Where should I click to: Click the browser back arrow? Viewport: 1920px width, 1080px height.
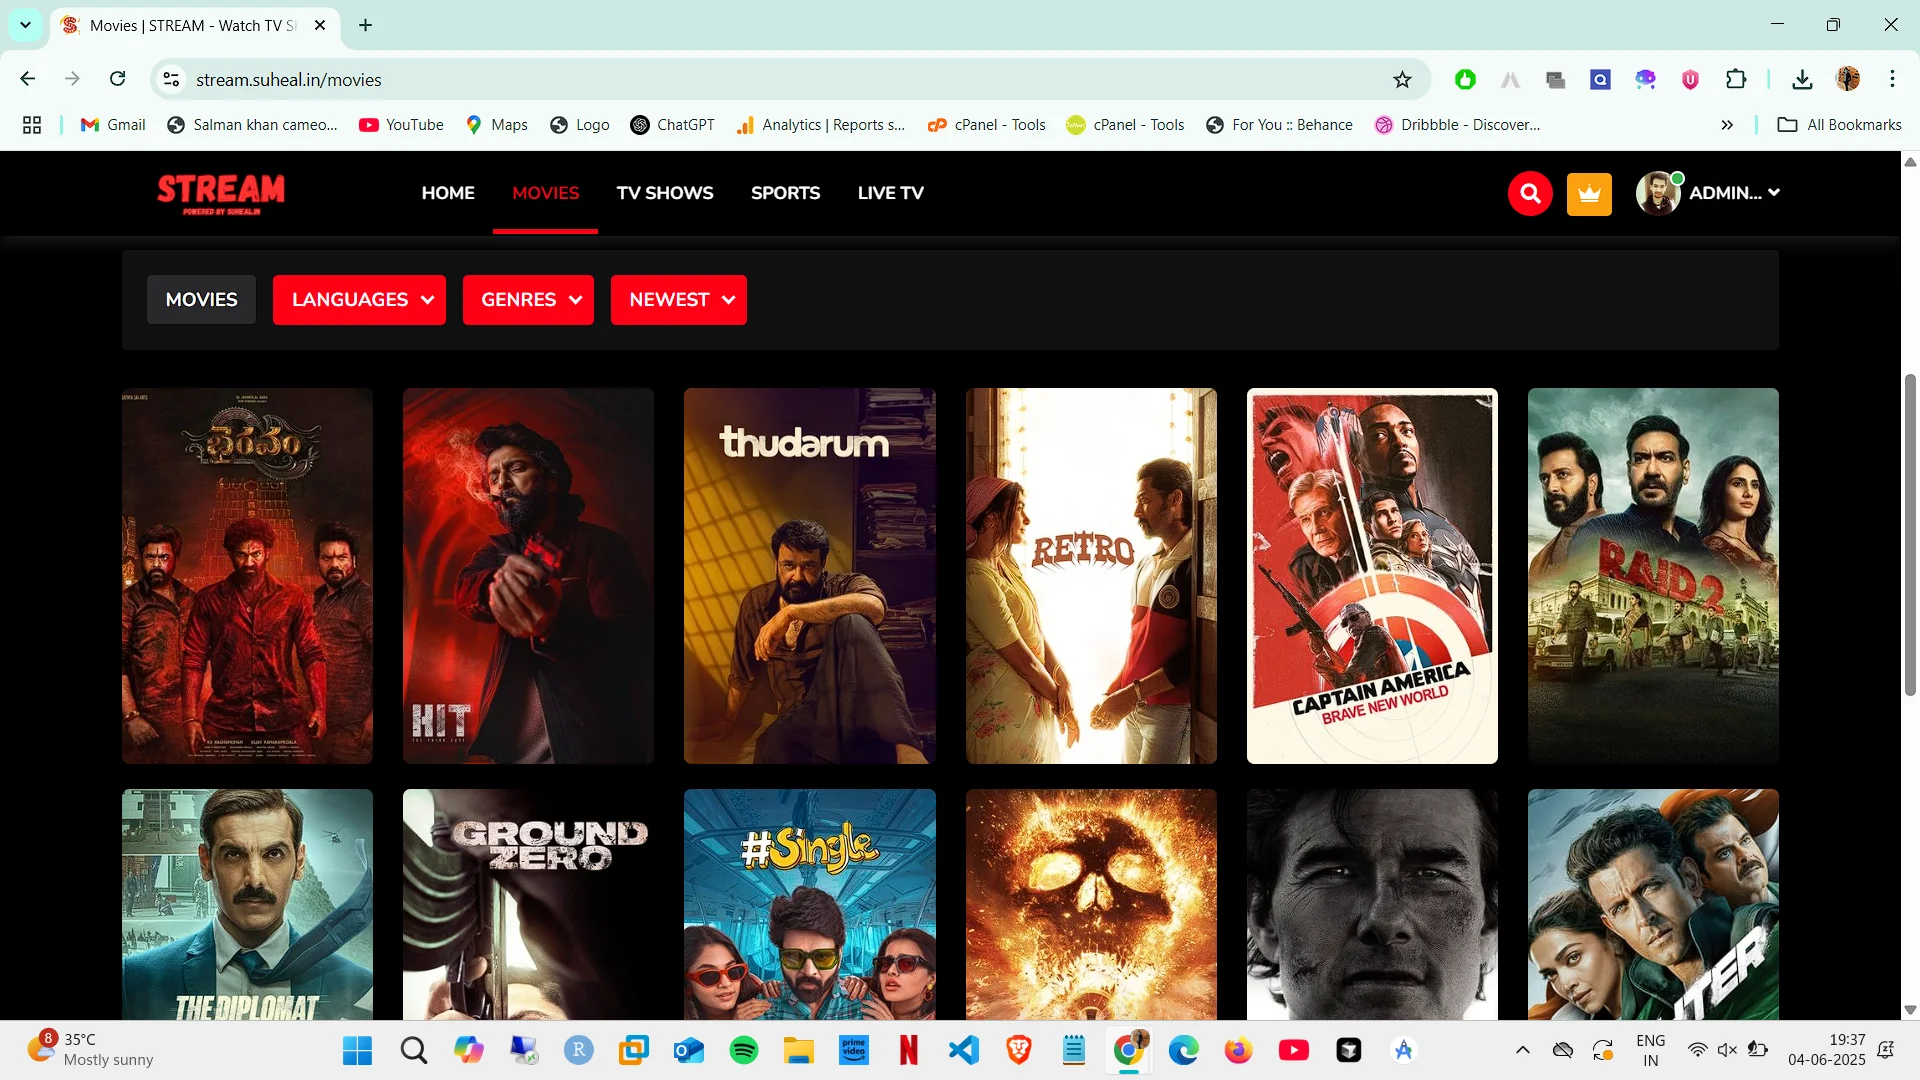point(28,79)
